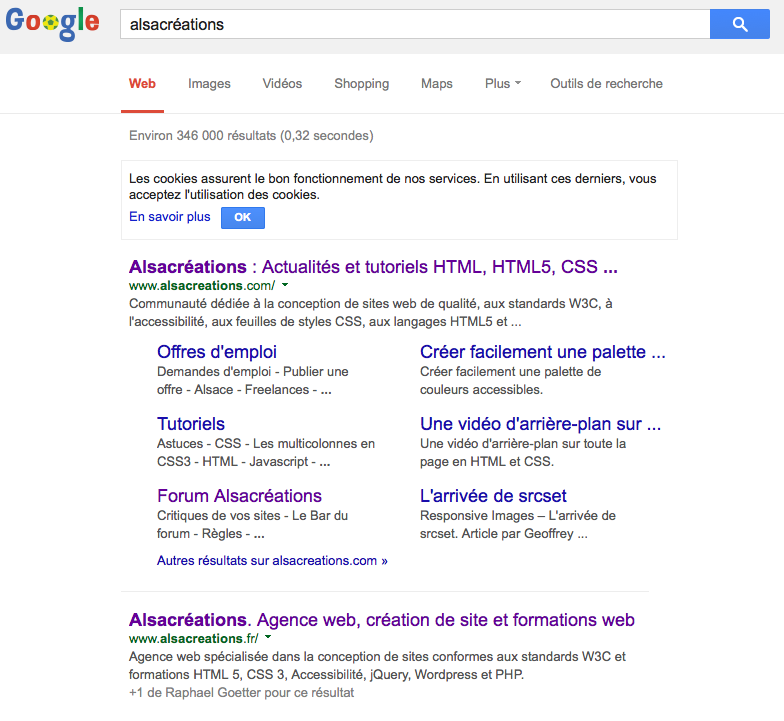
Task: Go to the Shopping tab
Action: click(362, 84)
